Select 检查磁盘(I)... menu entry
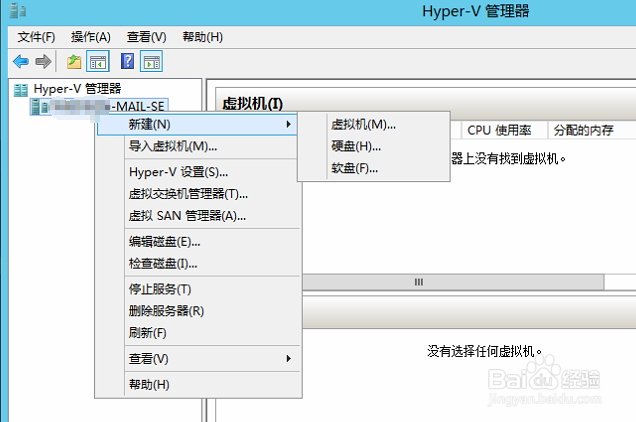636x422 pixels. (199, 264)
